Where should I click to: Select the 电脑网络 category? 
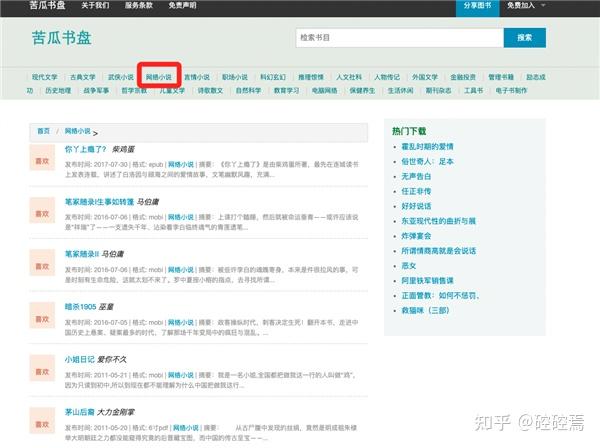(324, 91)
